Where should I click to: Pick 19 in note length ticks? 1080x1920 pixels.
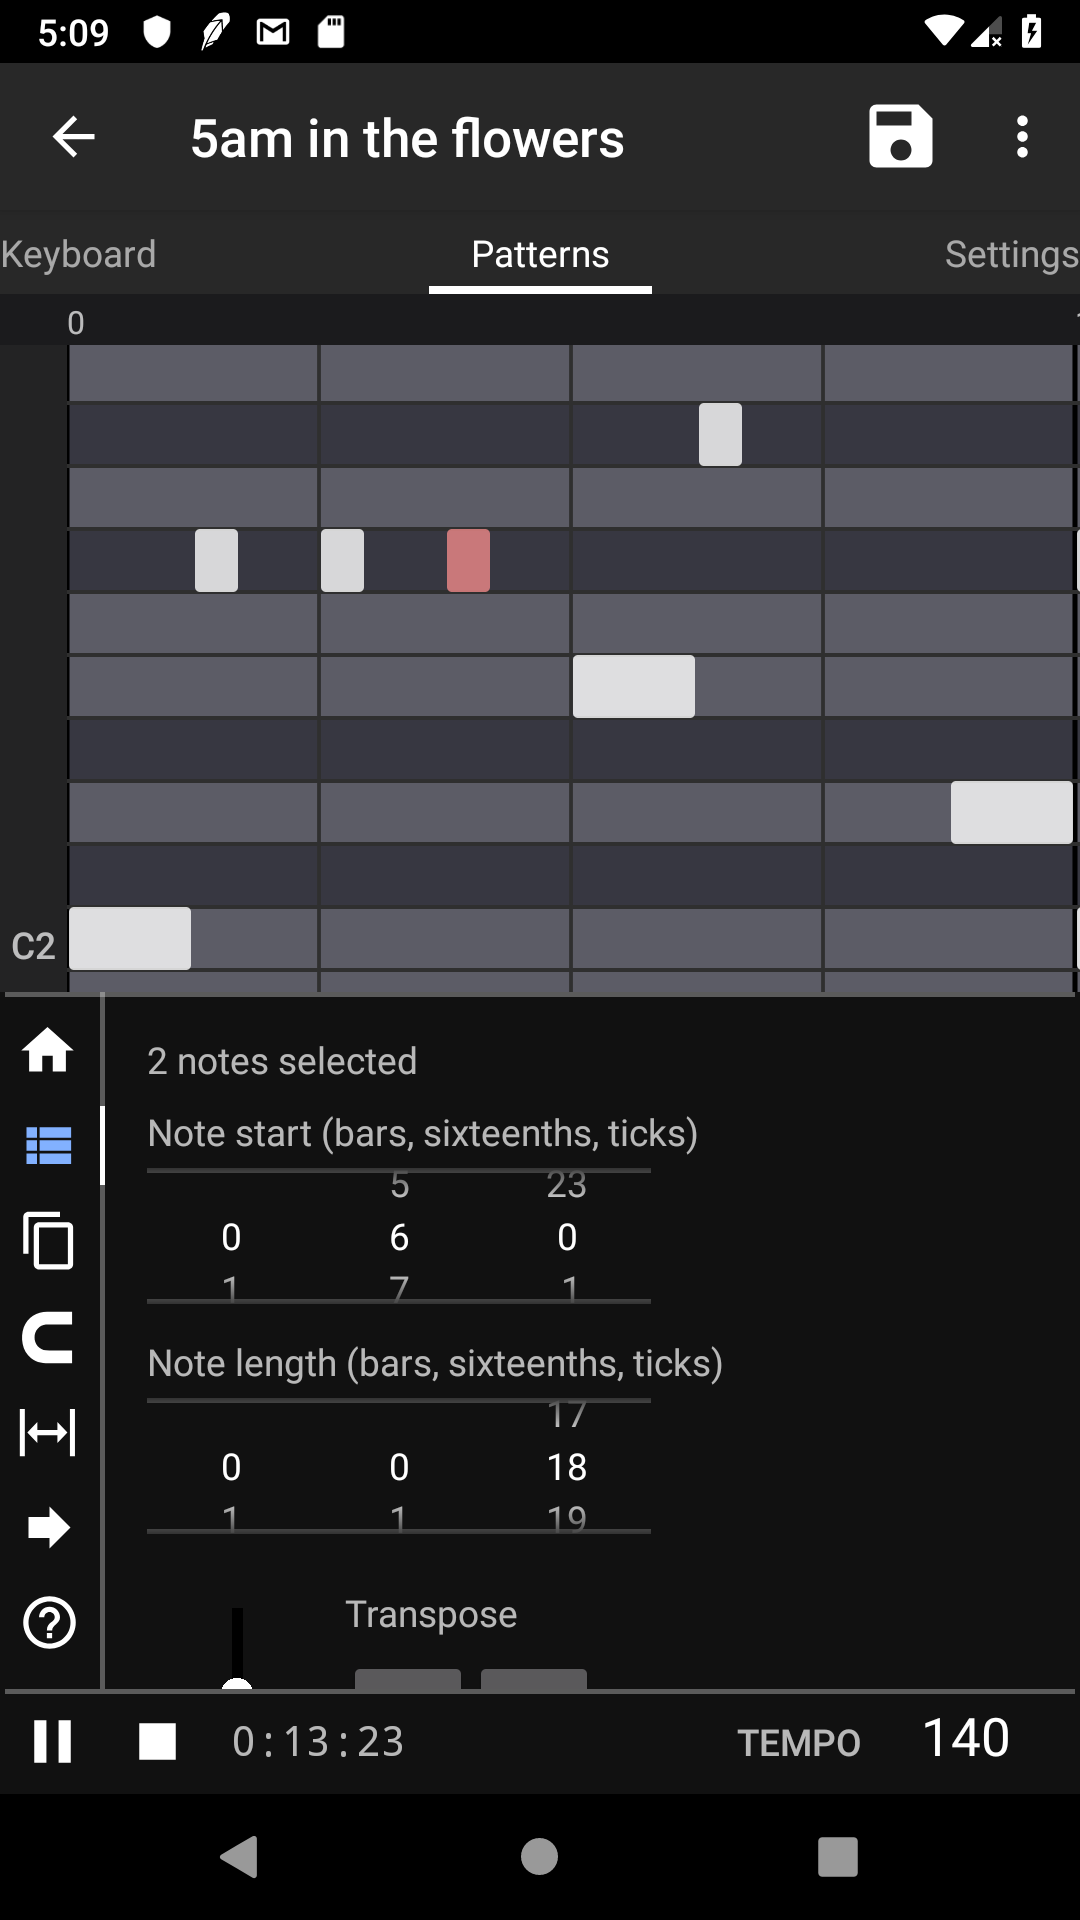(567, 1518)
